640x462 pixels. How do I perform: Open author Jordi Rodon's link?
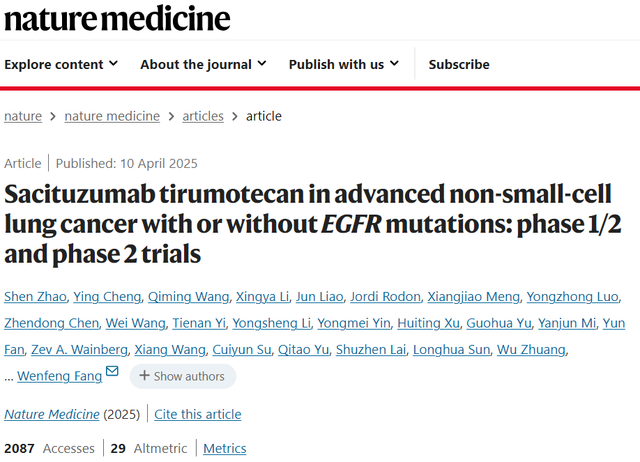click(x=385, y=297)
